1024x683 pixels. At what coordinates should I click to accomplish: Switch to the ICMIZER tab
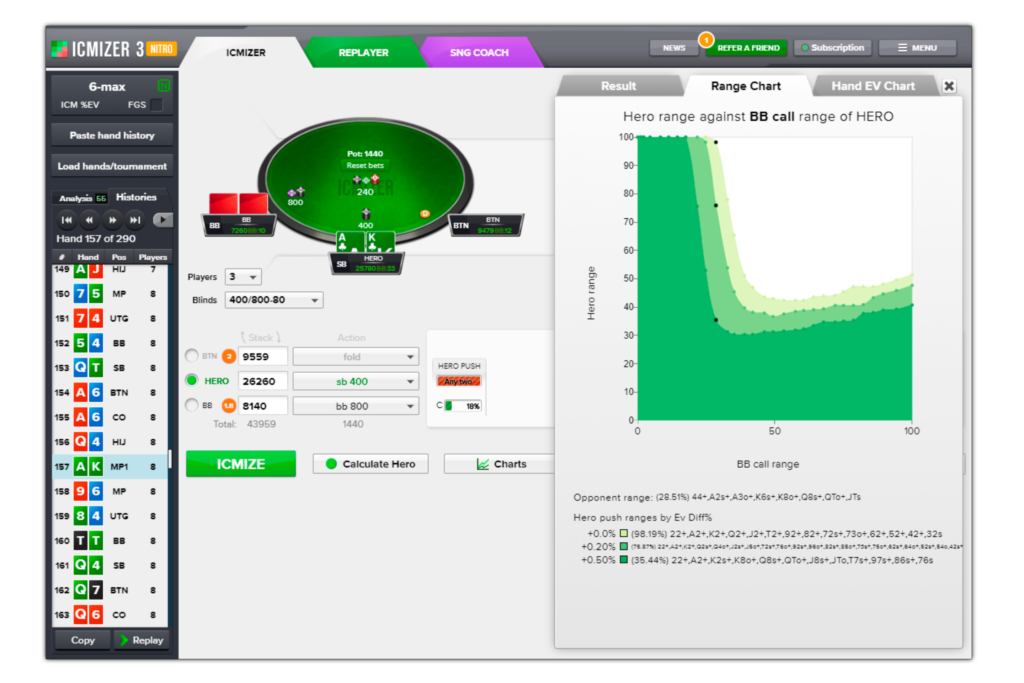point(246,52)
